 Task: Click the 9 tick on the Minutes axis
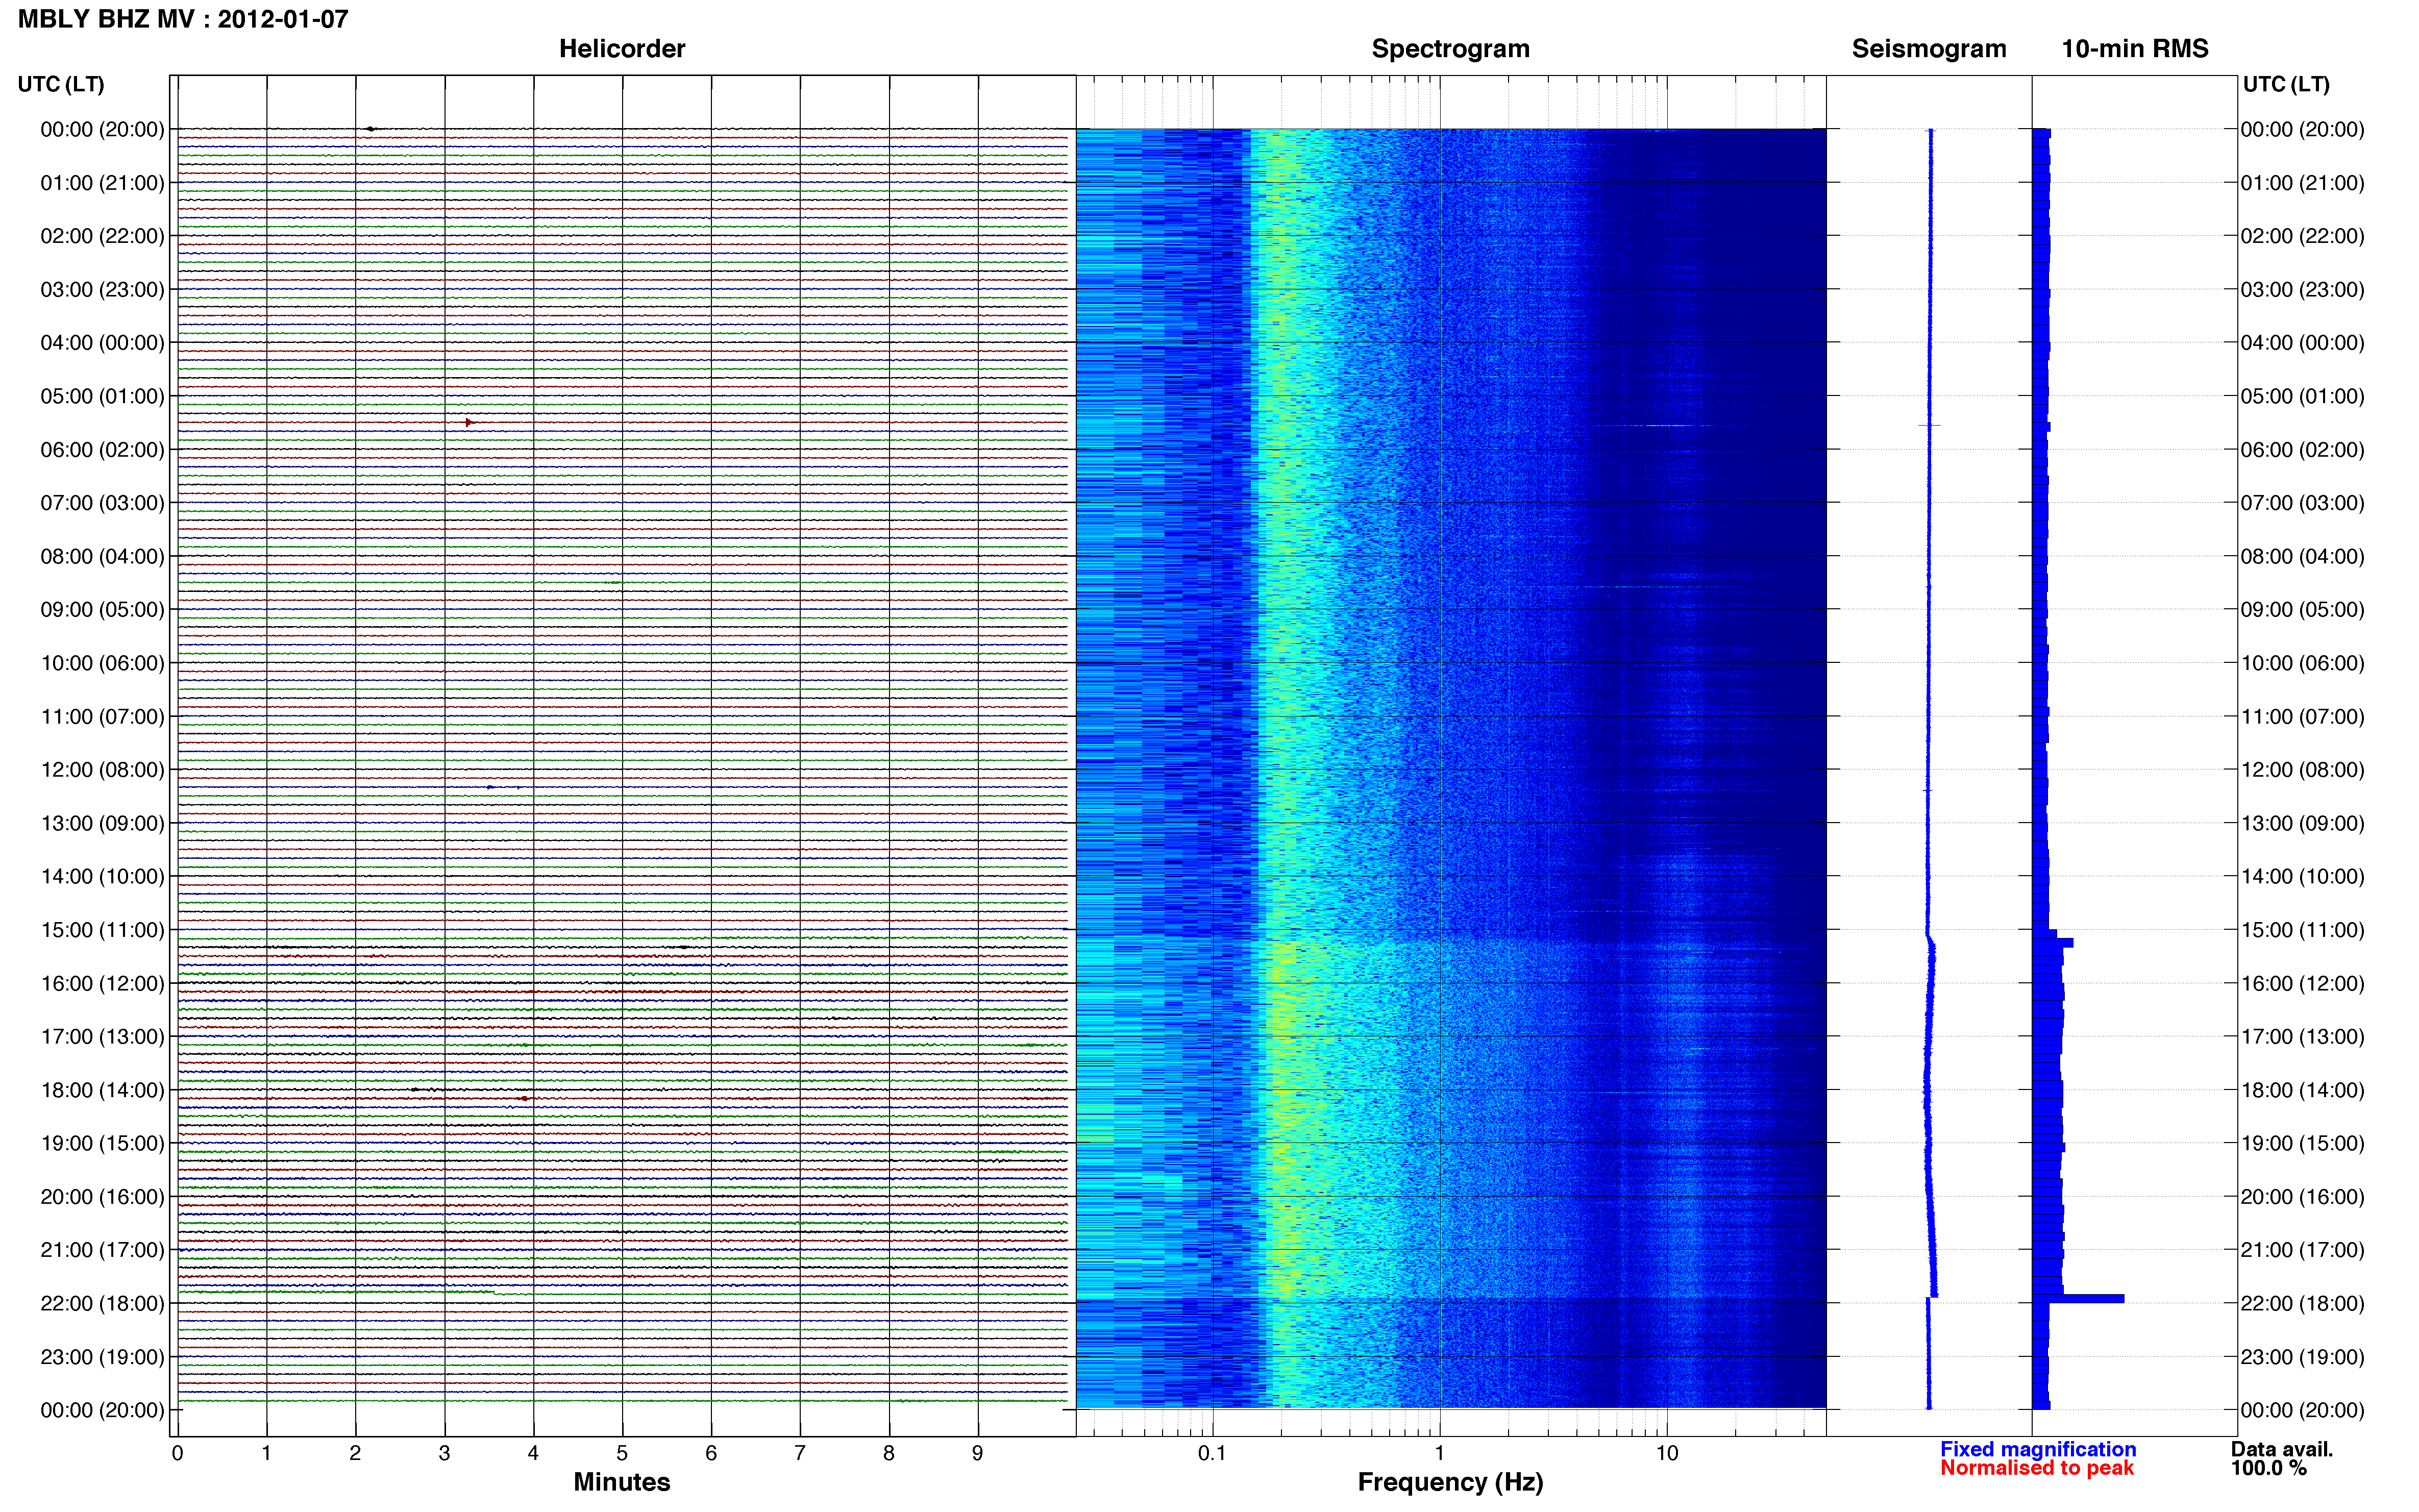point(978,1454)
